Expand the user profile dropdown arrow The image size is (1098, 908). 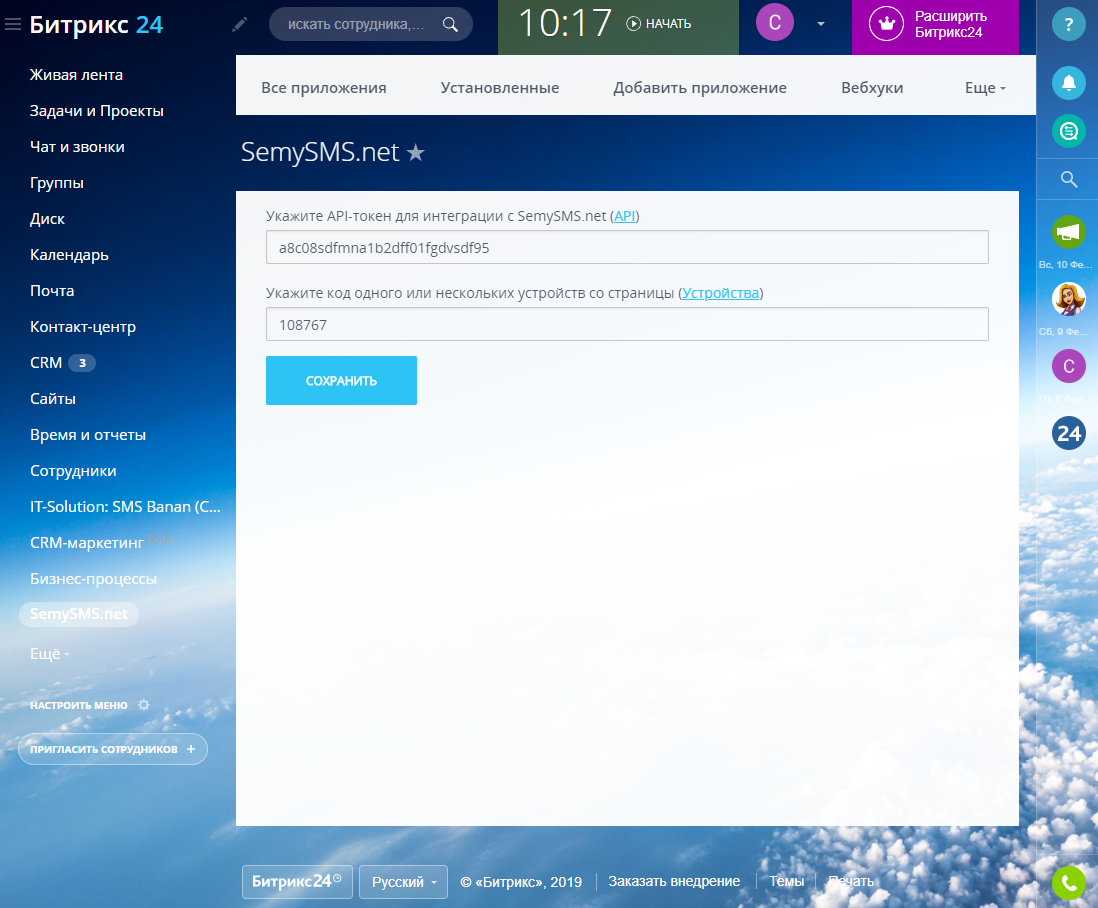click(821, 24)
